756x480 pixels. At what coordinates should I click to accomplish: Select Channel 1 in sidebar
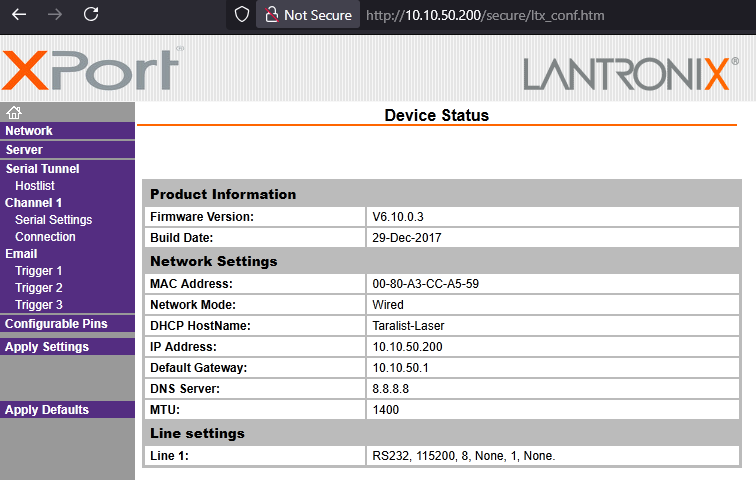coord(33,202)
